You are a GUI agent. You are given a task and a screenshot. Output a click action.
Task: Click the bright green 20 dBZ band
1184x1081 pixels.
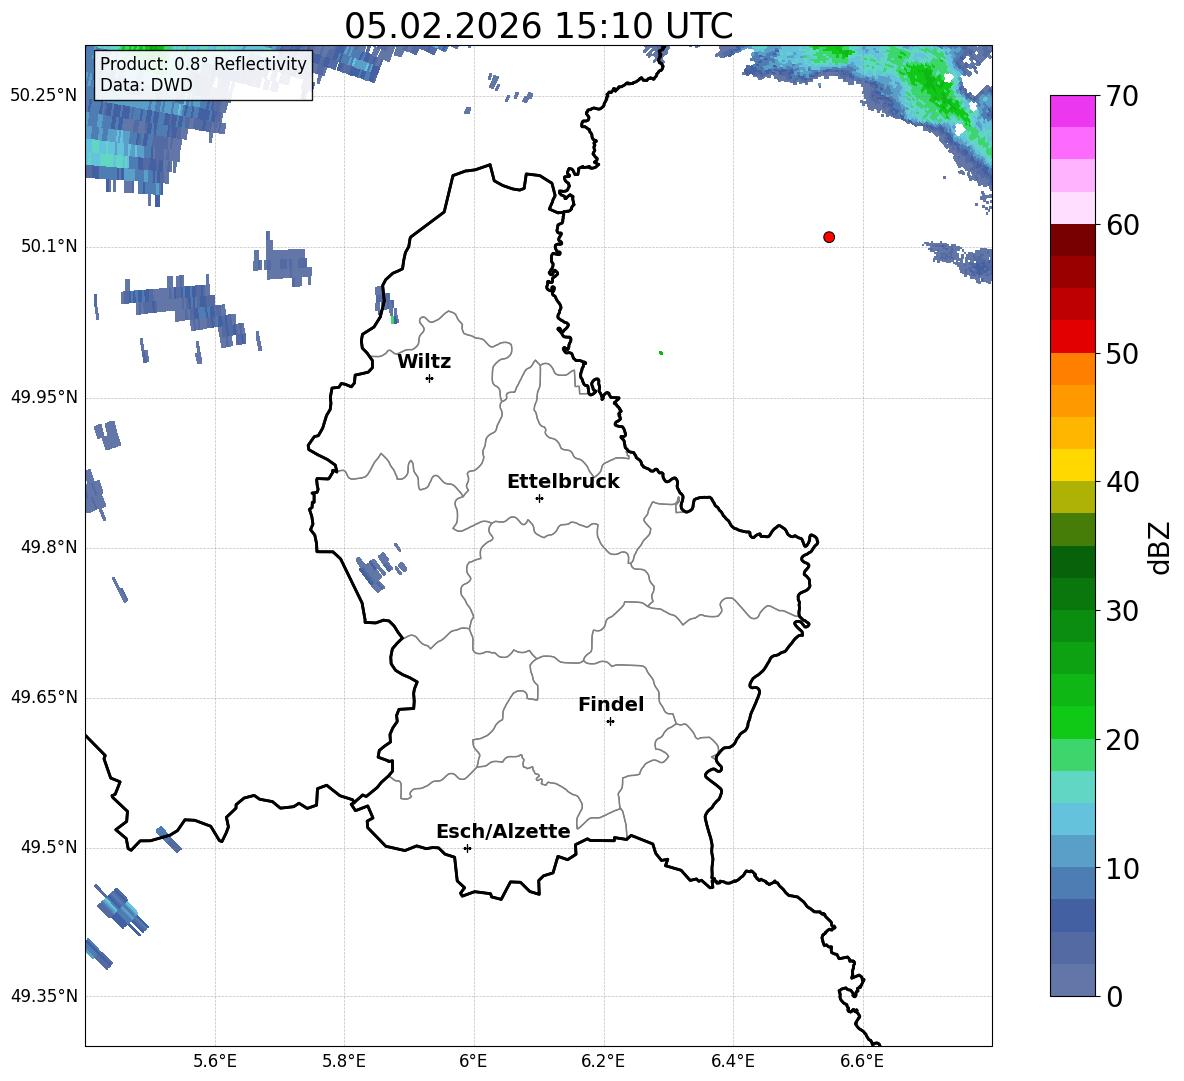(1072, 722)
